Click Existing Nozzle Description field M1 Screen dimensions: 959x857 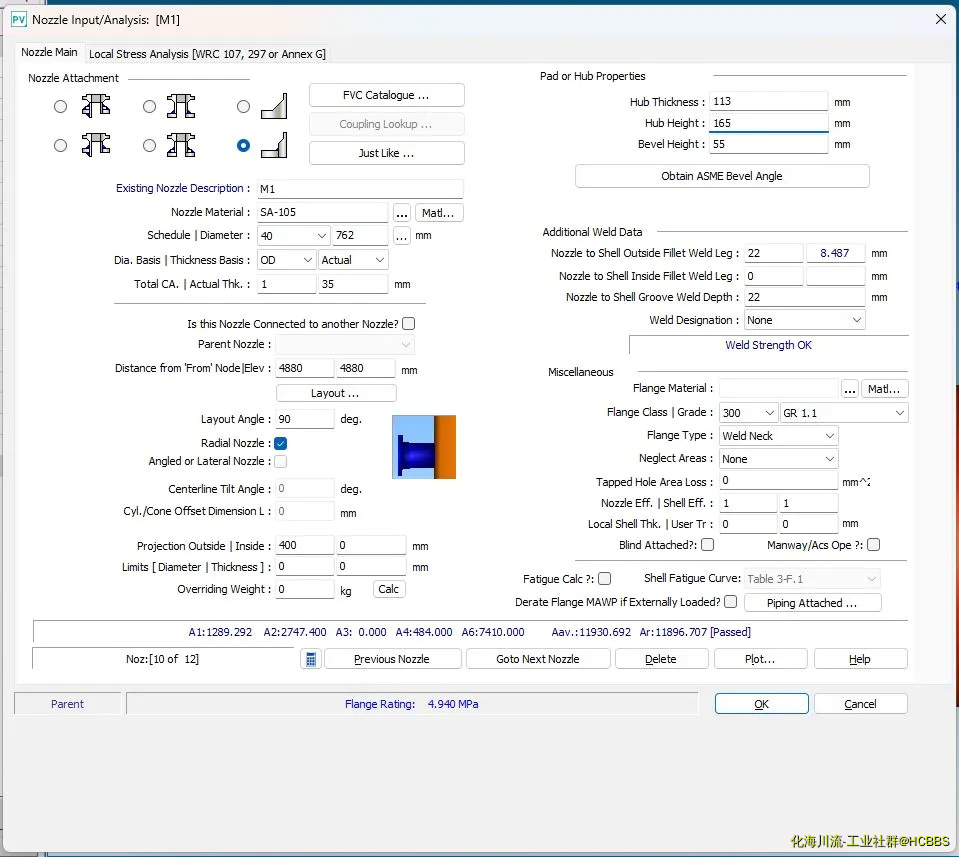coord(360,189)
